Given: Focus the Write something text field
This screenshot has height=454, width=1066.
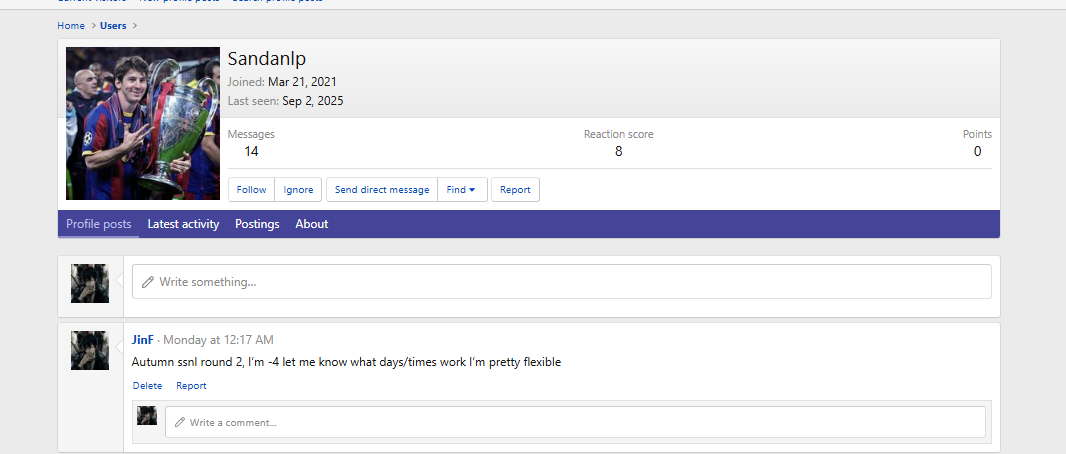Looking at the screenshot, I should click(x=561, y=282).
